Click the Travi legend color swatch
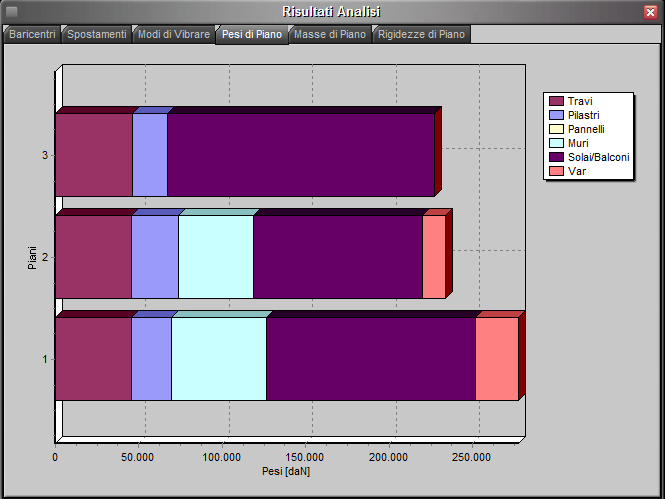This screenshot has width=665, height=499. [556, 101]
